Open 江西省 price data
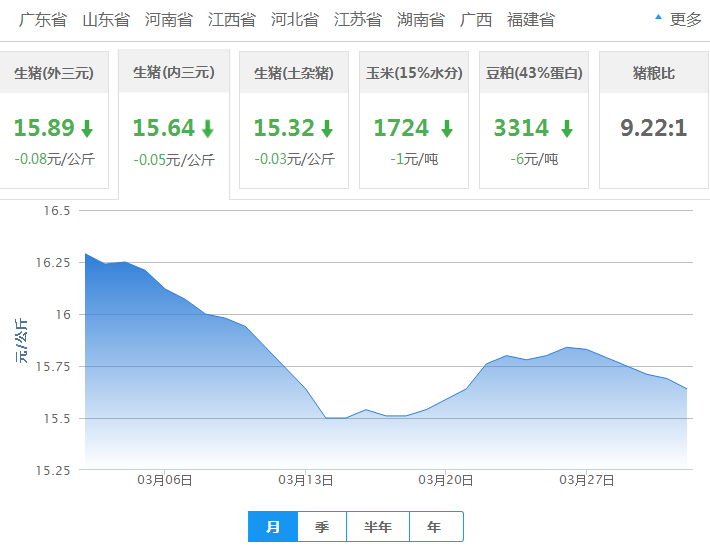The width and height of the screenshot is (710, 549). (232, 19)
